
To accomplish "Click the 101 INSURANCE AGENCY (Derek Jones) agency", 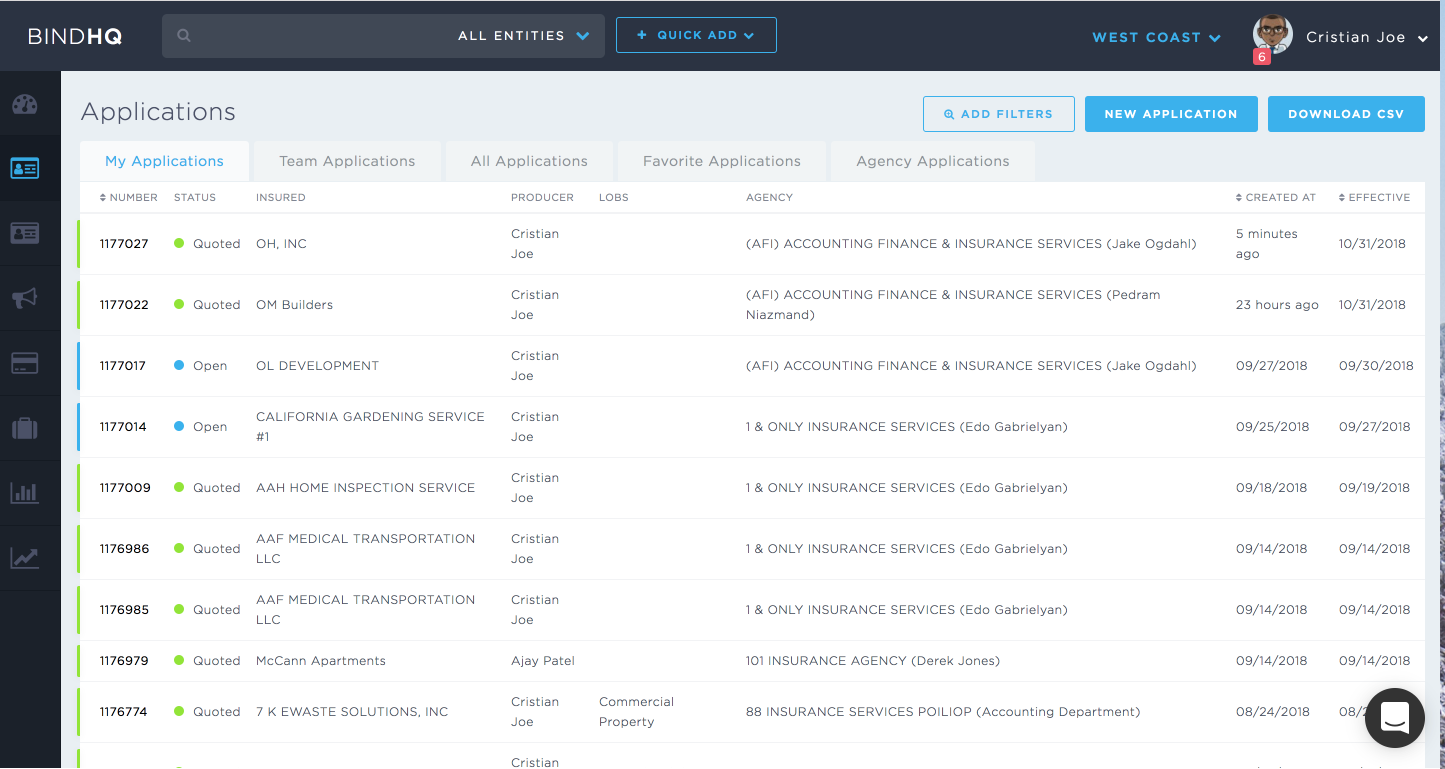I will [x=873, y=661].
